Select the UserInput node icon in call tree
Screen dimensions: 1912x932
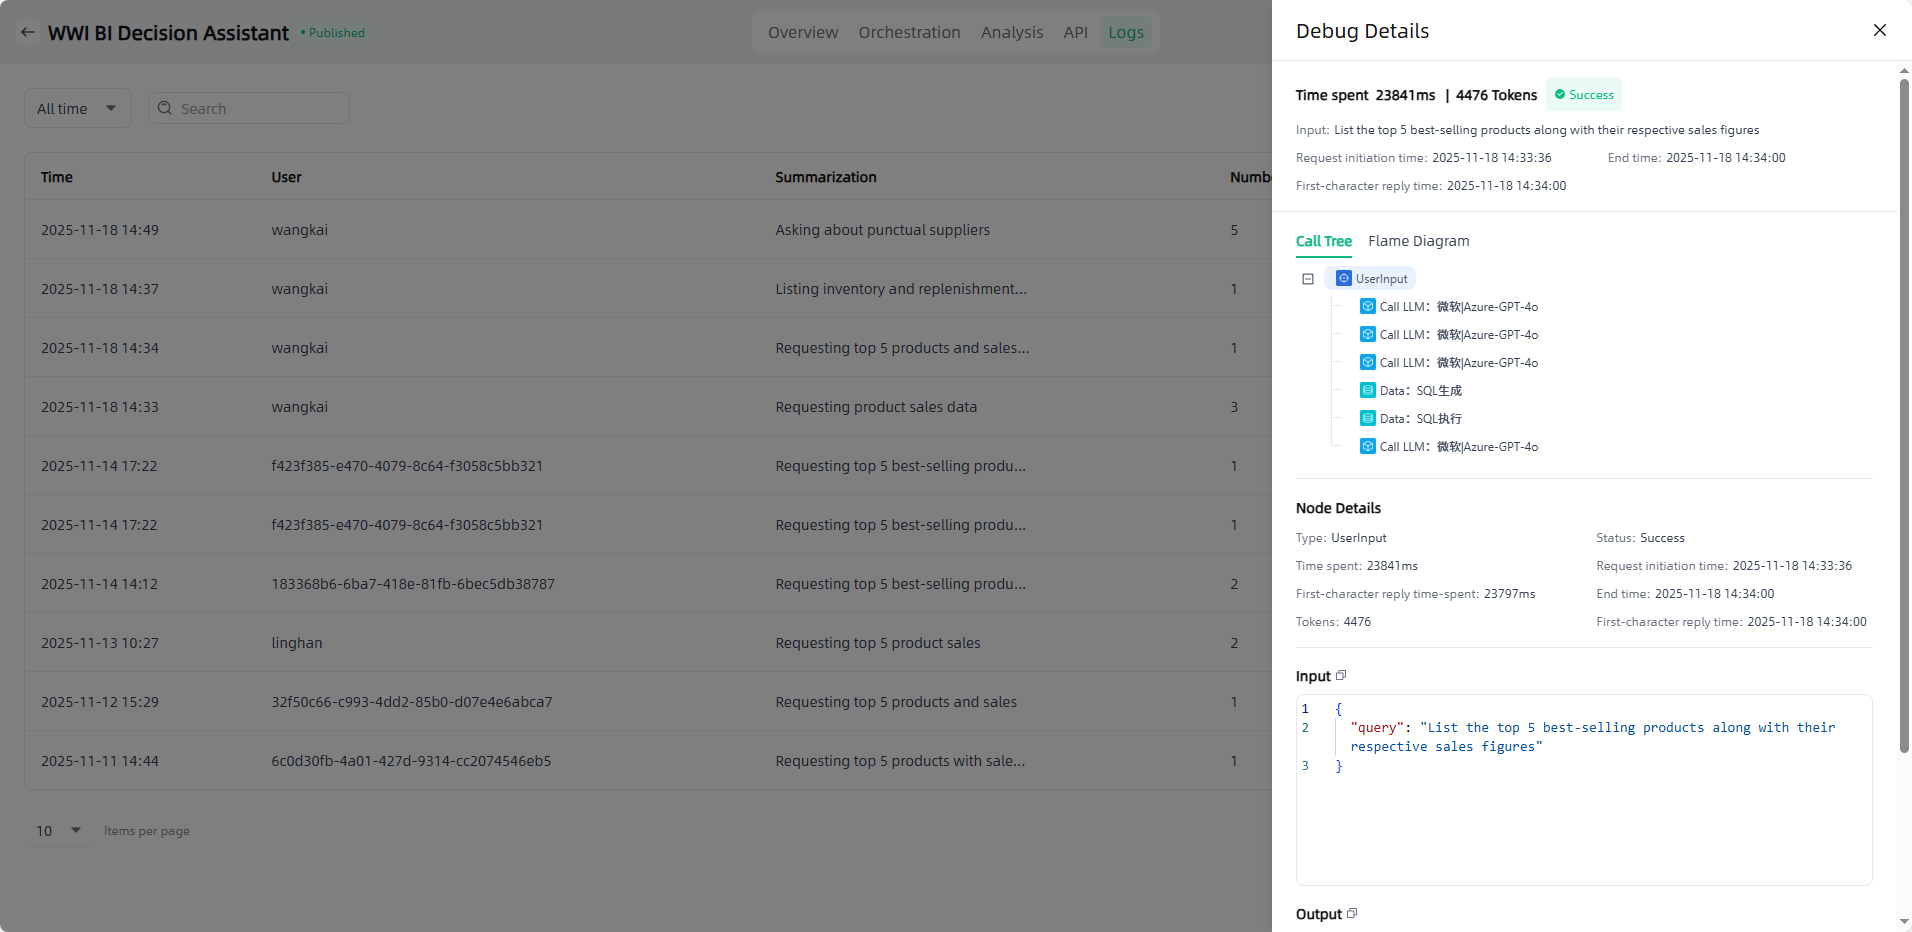pos(1344,279)
